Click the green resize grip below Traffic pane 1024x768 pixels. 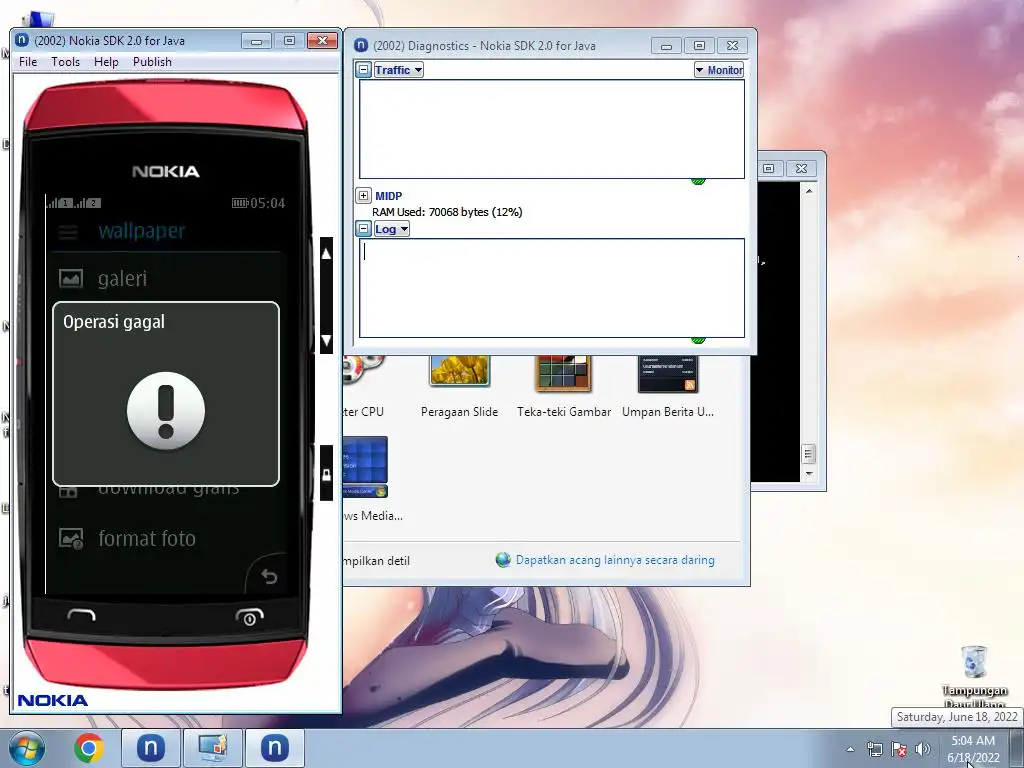pyautogui.click(x=698, y=181)
